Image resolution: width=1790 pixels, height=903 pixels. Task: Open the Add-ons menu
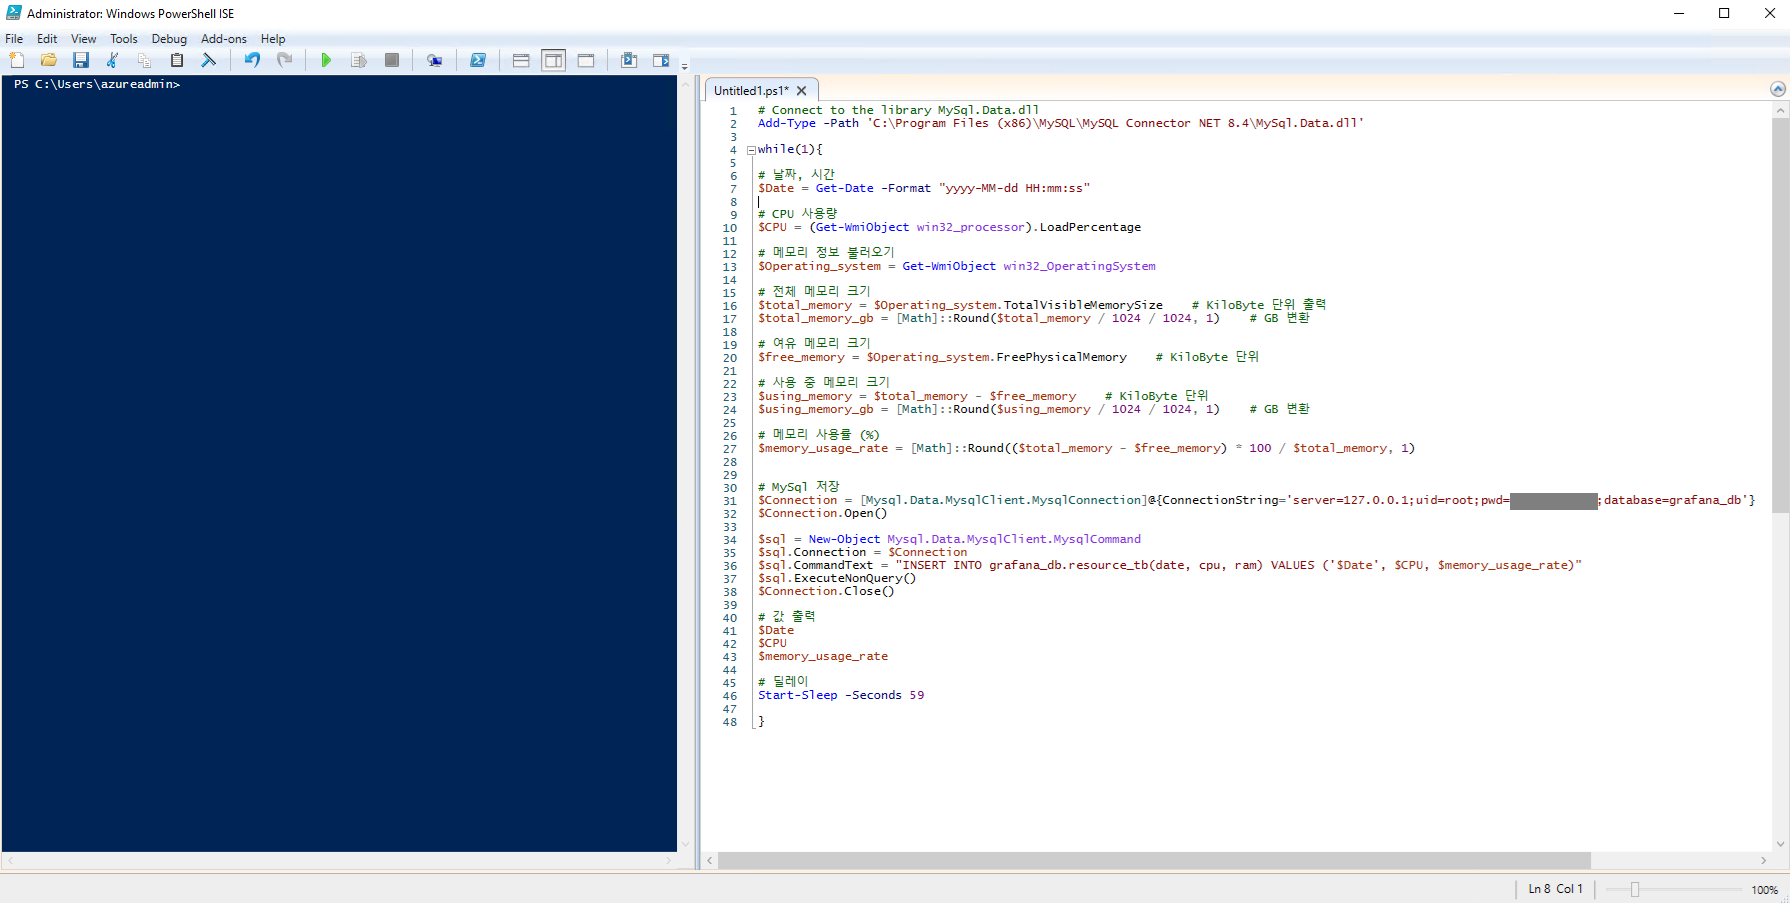tap(224, 39)
